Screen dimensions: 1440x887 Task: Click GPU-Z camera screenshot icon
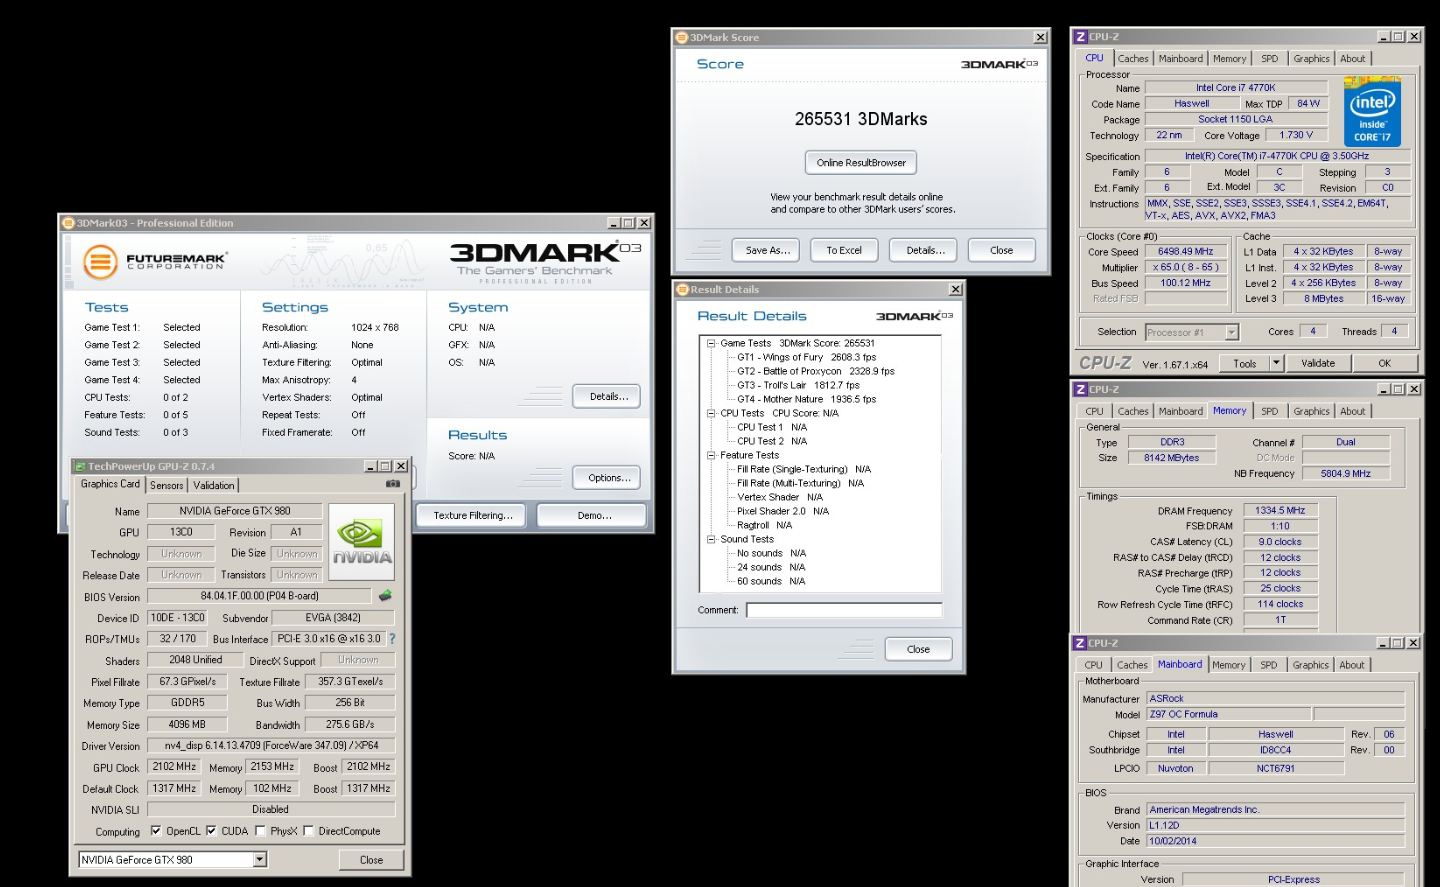pyautogui.click(x=393, y=484)
